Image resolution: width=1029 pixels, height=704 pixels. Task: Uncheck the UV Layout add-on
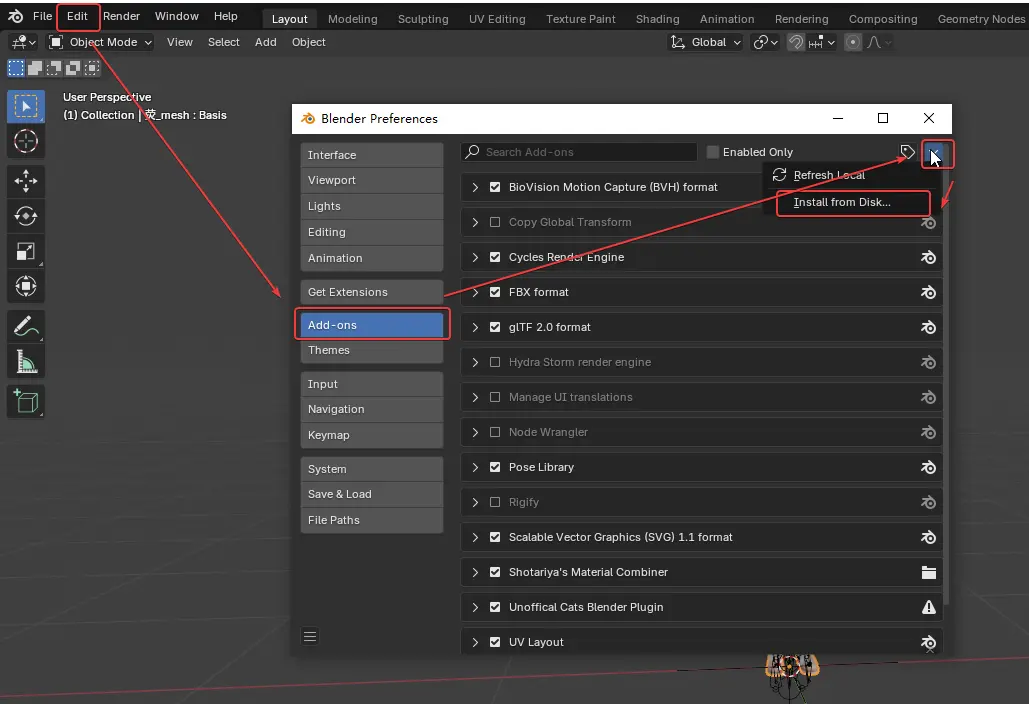pyautogui.click(x=495, y=642)
